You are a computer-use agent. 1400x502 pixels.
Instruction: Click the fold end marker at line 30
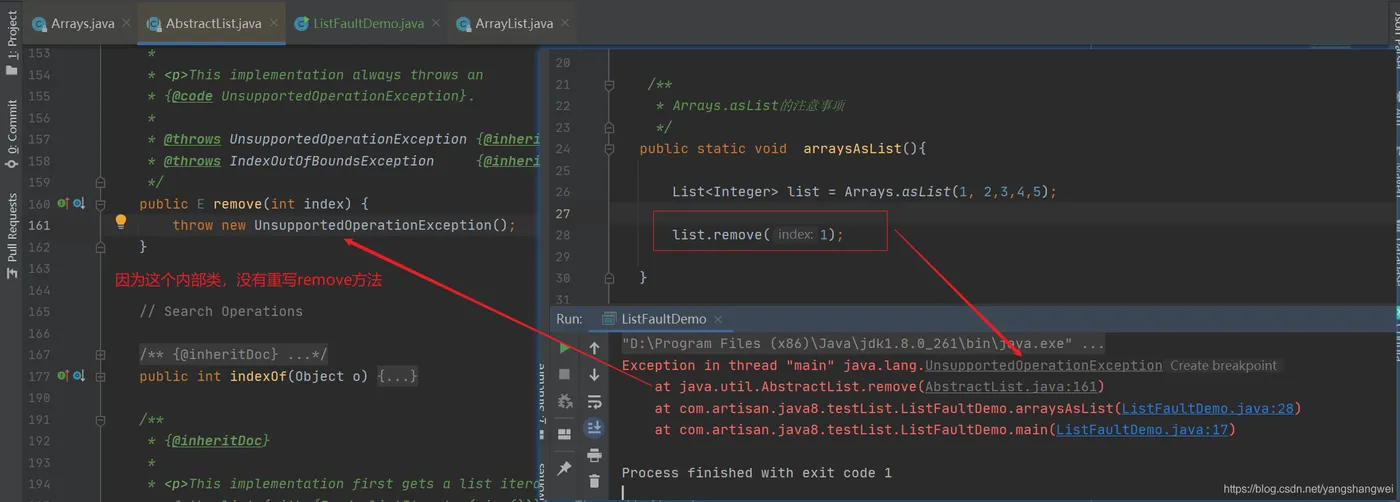(608, 278)
